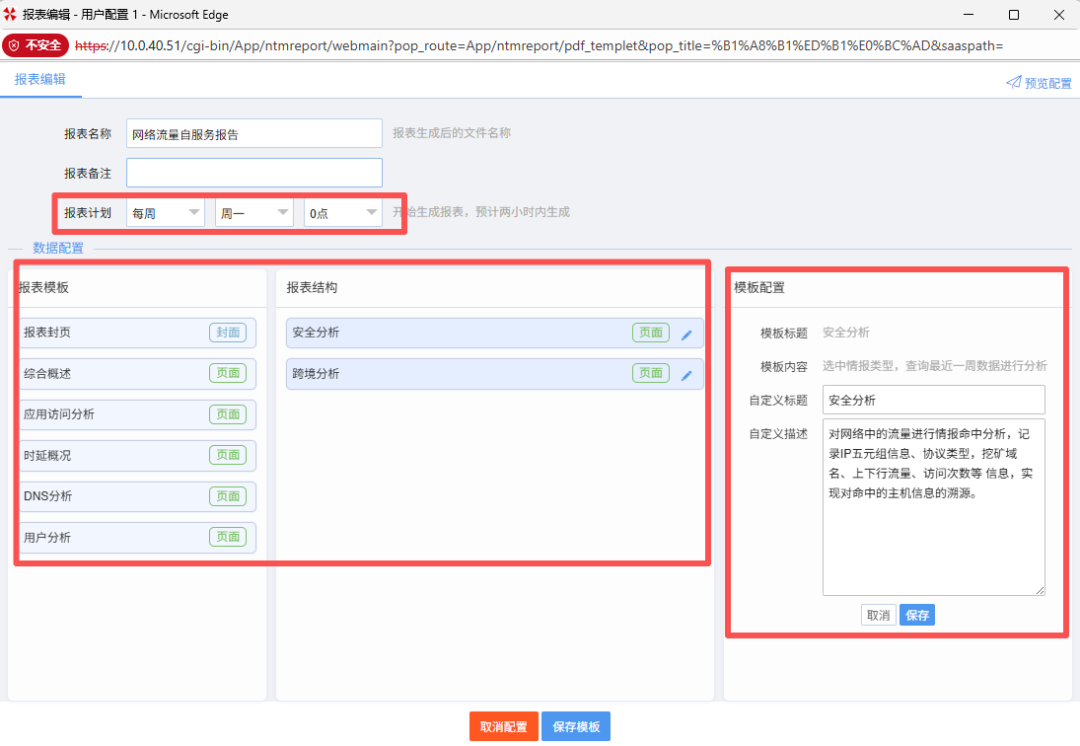1080x746 pixels.
Task: Expand the 0点 hour dropdown
Action: [343, 213]
